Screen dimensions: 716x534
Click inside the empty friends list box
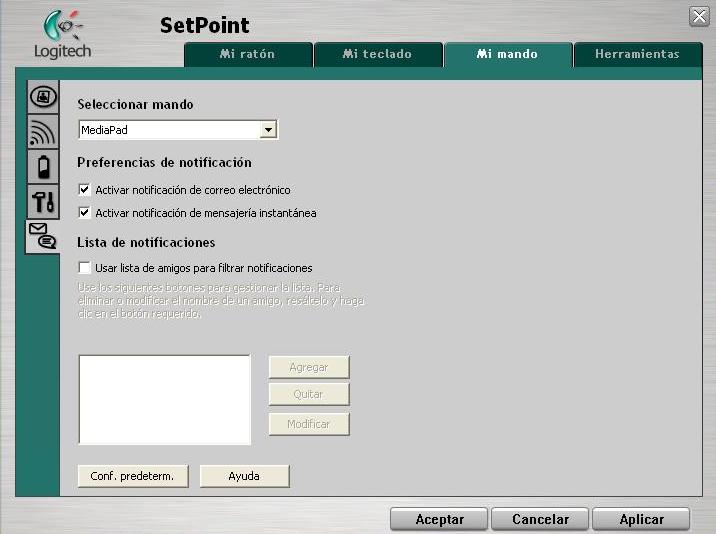[x=164, y=399]
